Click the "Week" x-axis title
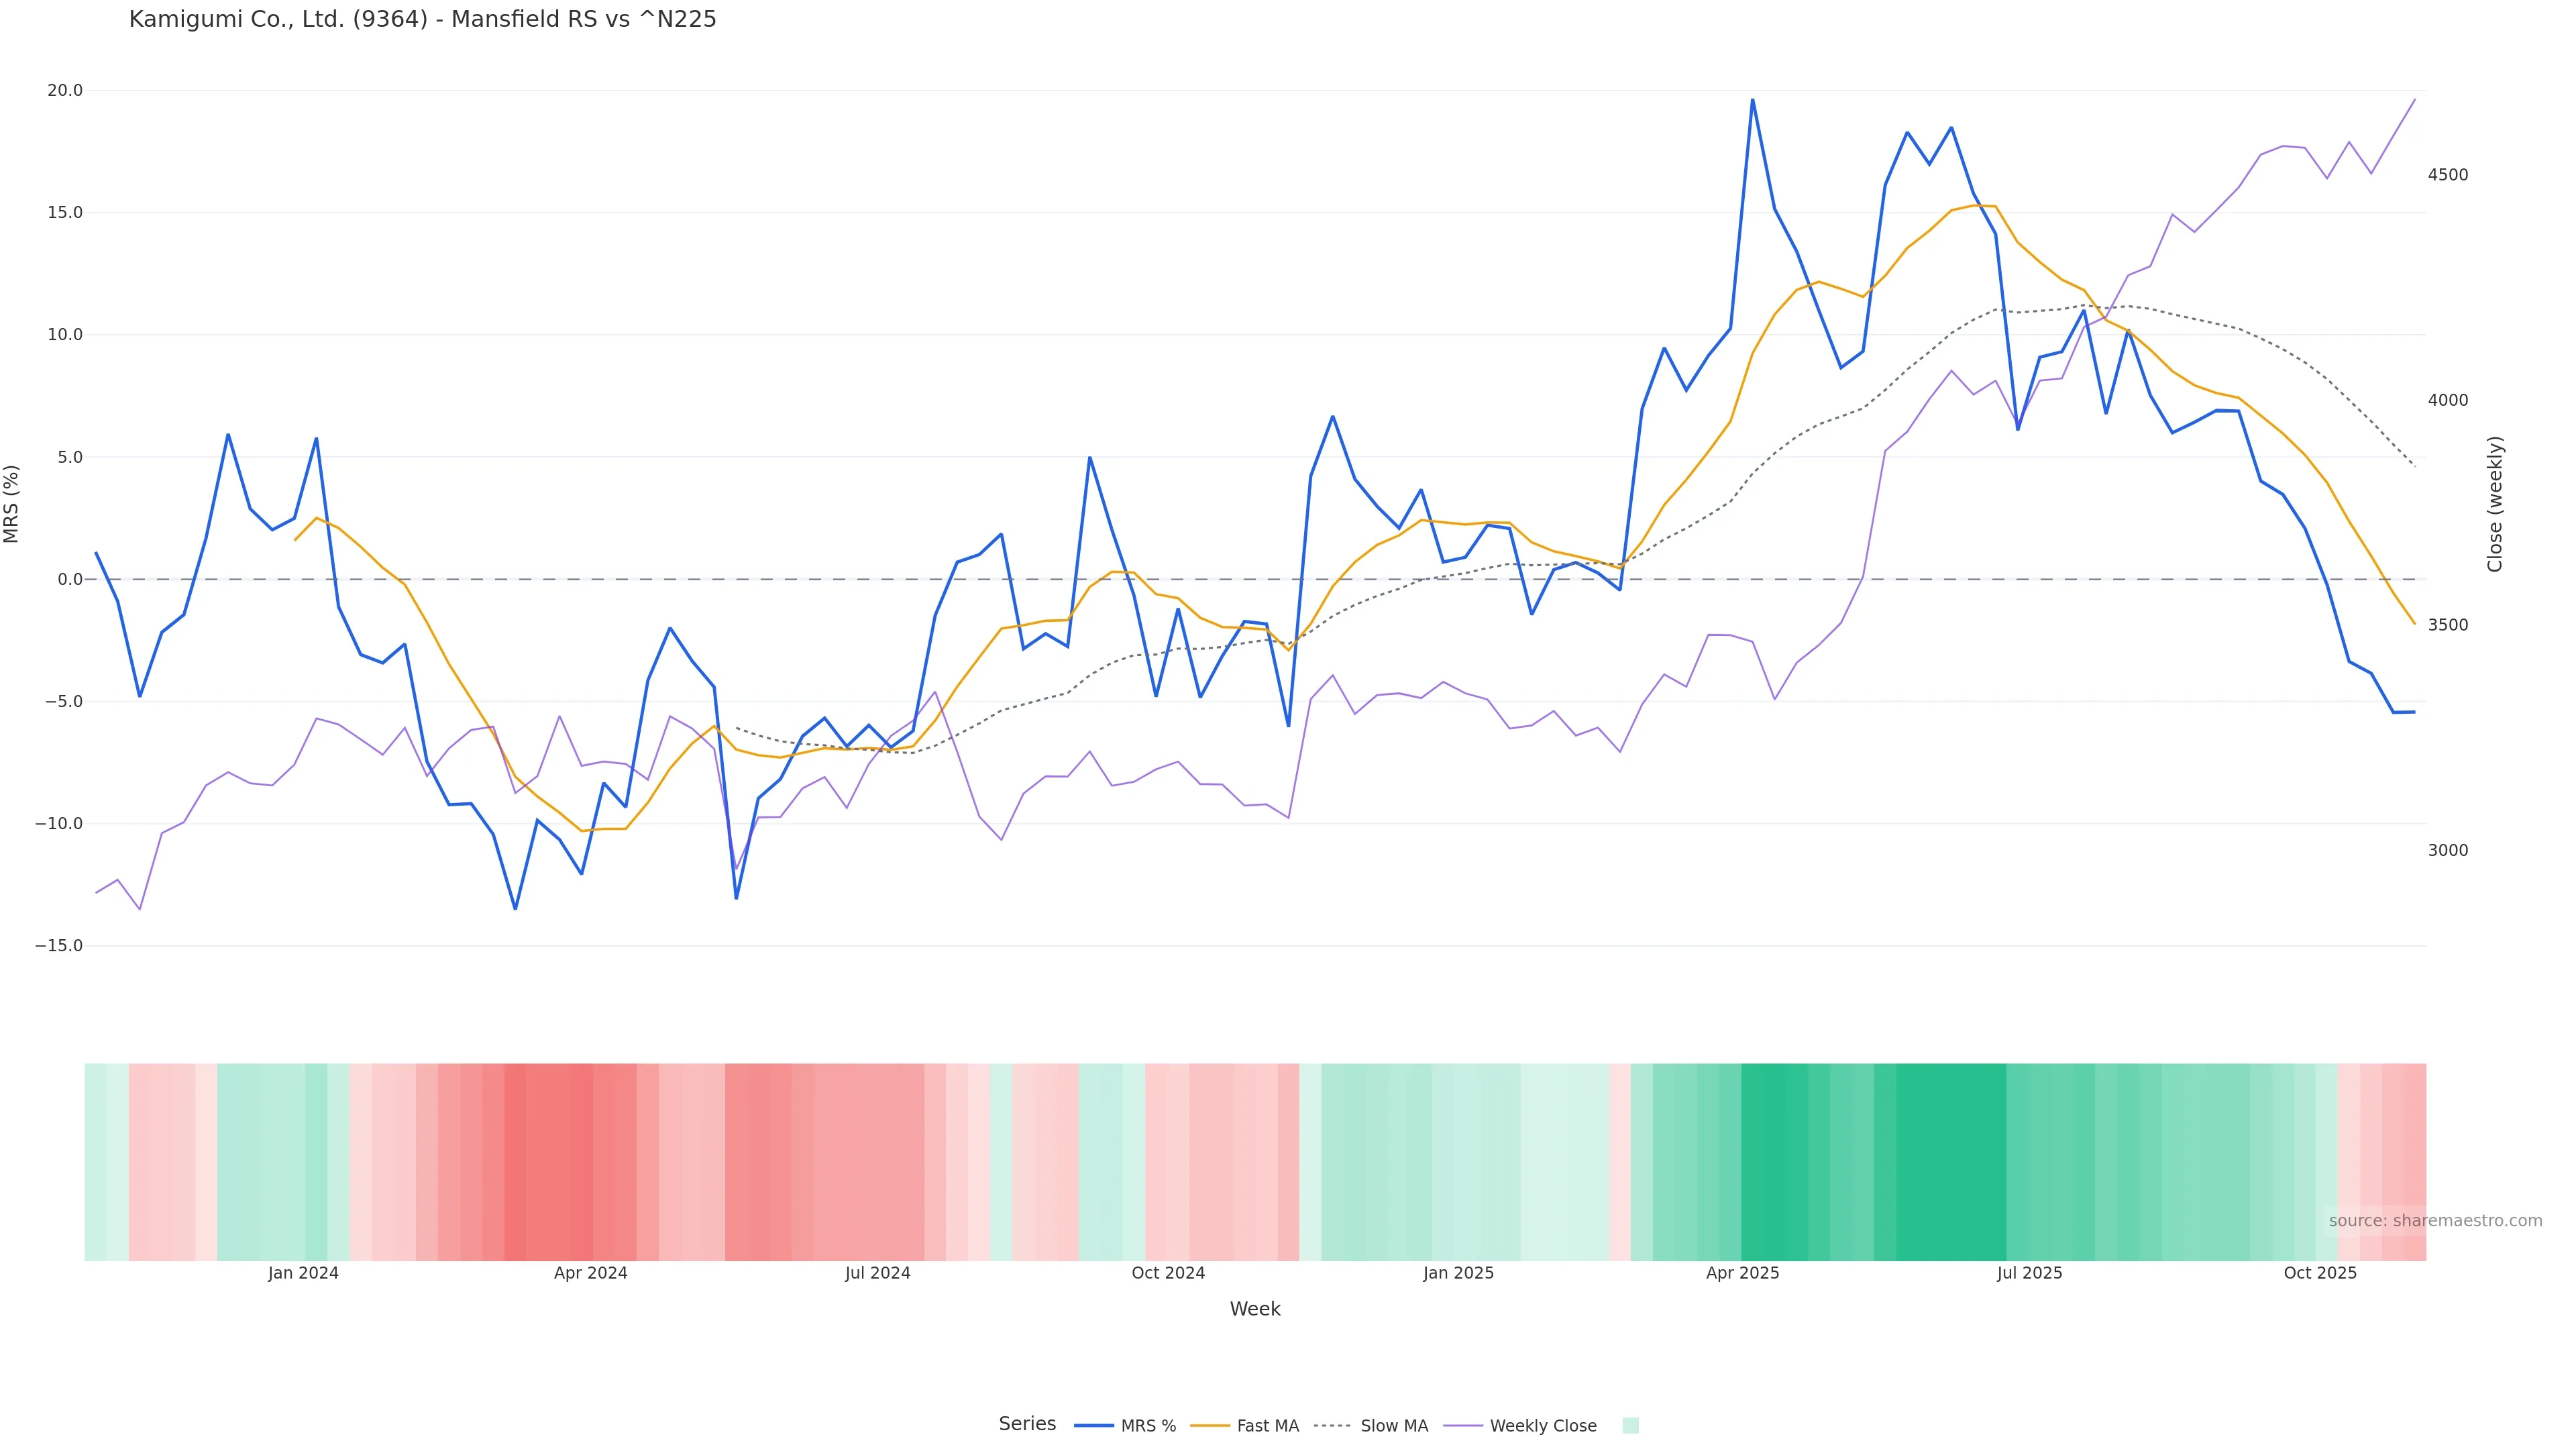 pos(1254,1309)
